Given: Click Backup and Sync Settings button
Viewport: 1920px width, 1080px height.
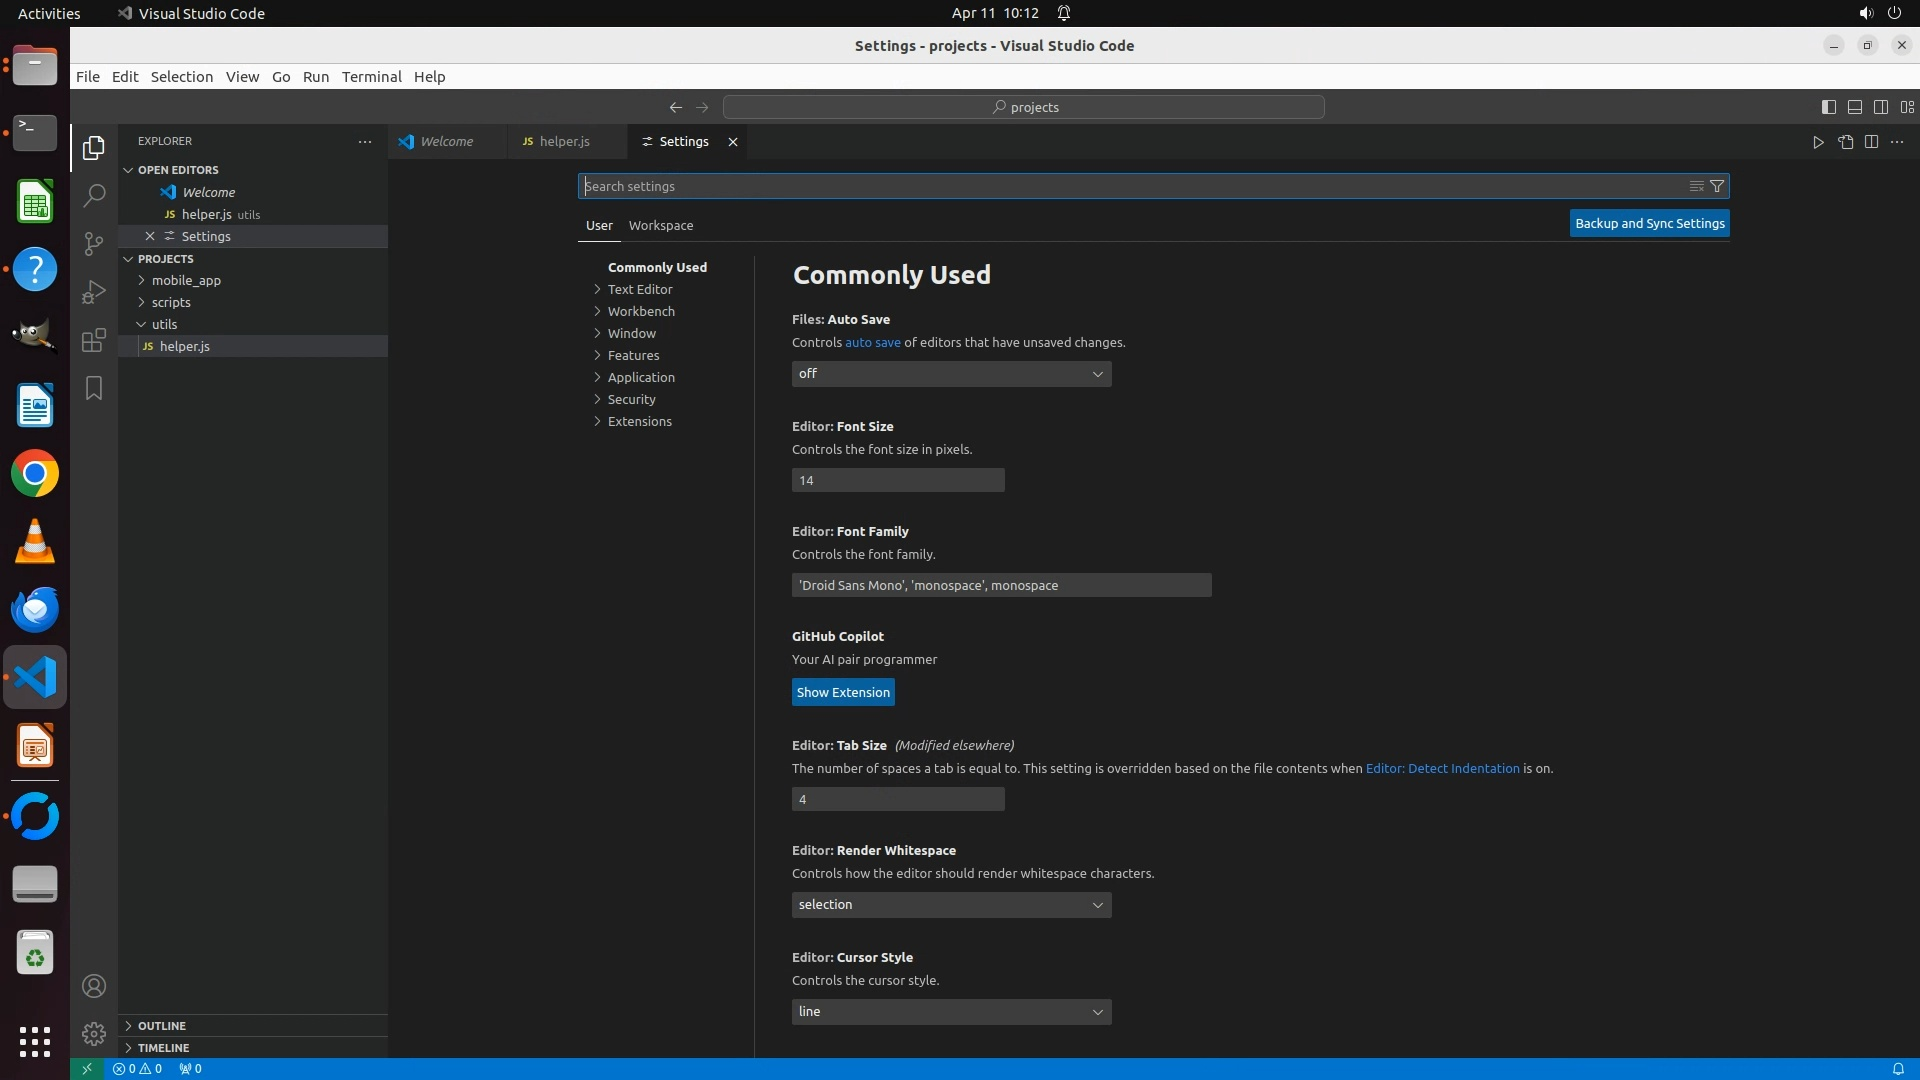Looking at the screenshot, I should coord(1649,224).
